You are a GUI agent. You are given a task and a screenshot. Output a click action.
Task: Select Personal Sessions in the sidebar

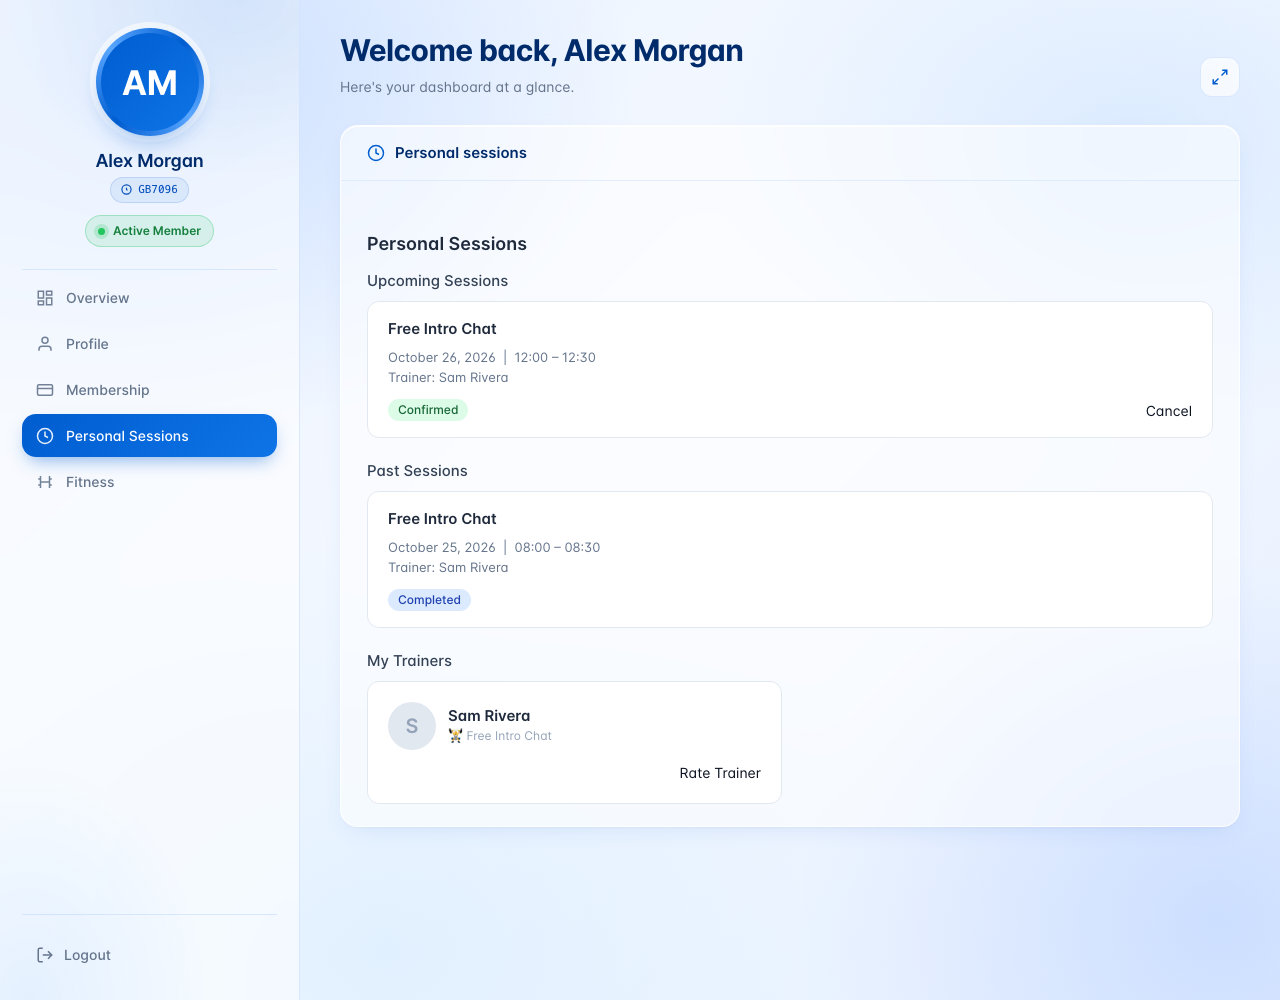(149, 436)
